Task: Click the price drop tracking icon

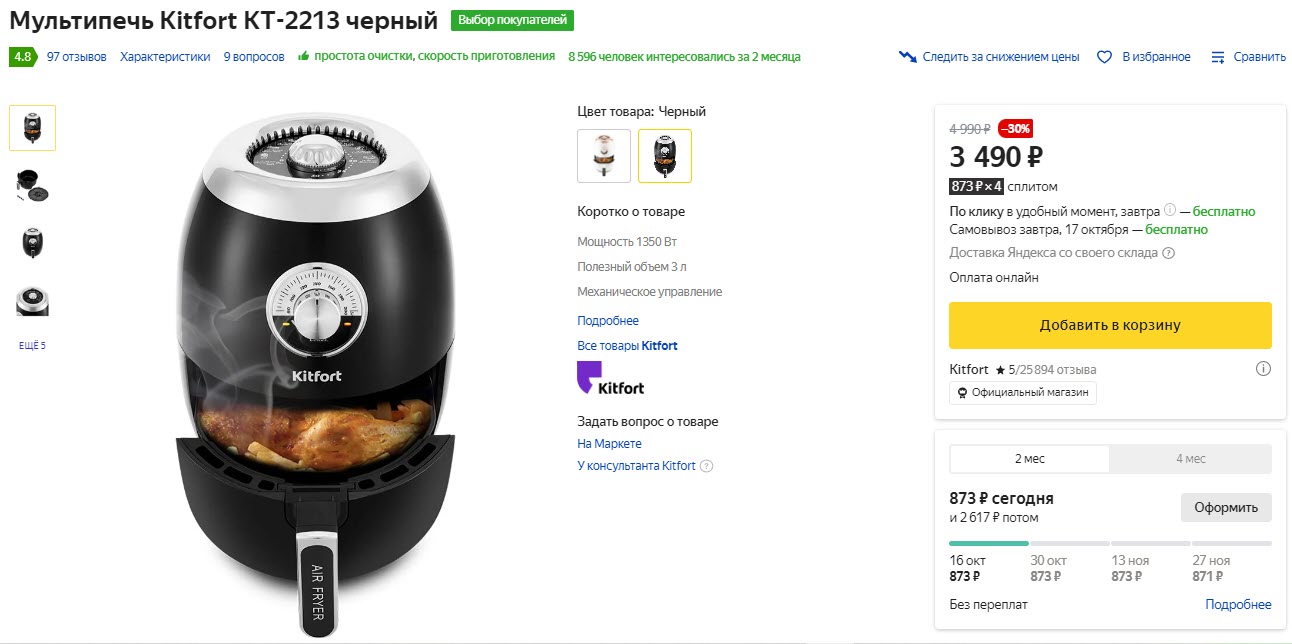Action: (x=908, y=57)
